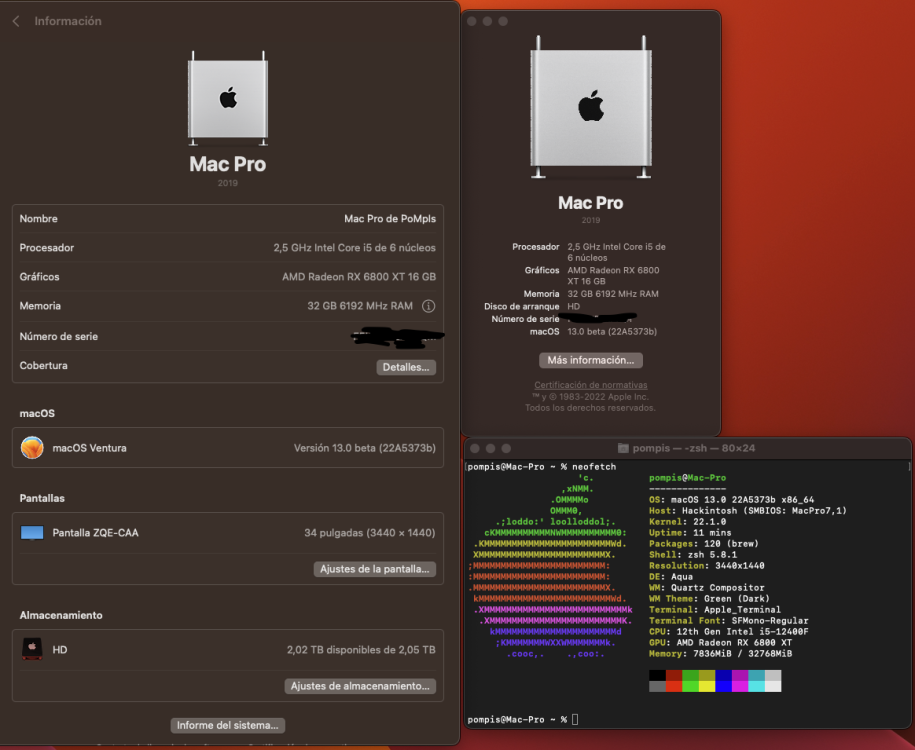This screenshot has height=750, width=915.
Task: Click Terminal title pompis — -zsh — 80×24
Action: [694, 448]
